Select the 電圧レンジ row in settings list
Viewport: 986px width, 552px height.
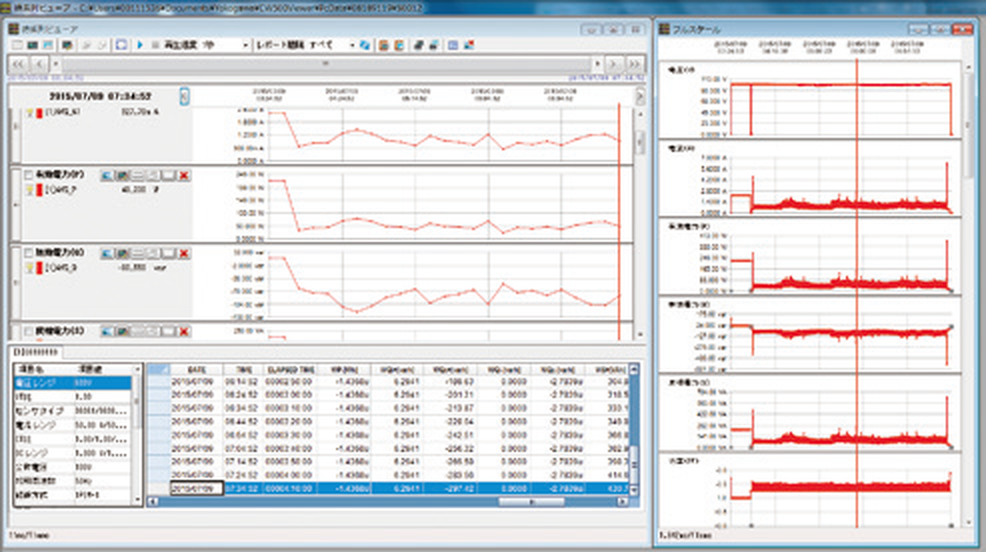72,383
